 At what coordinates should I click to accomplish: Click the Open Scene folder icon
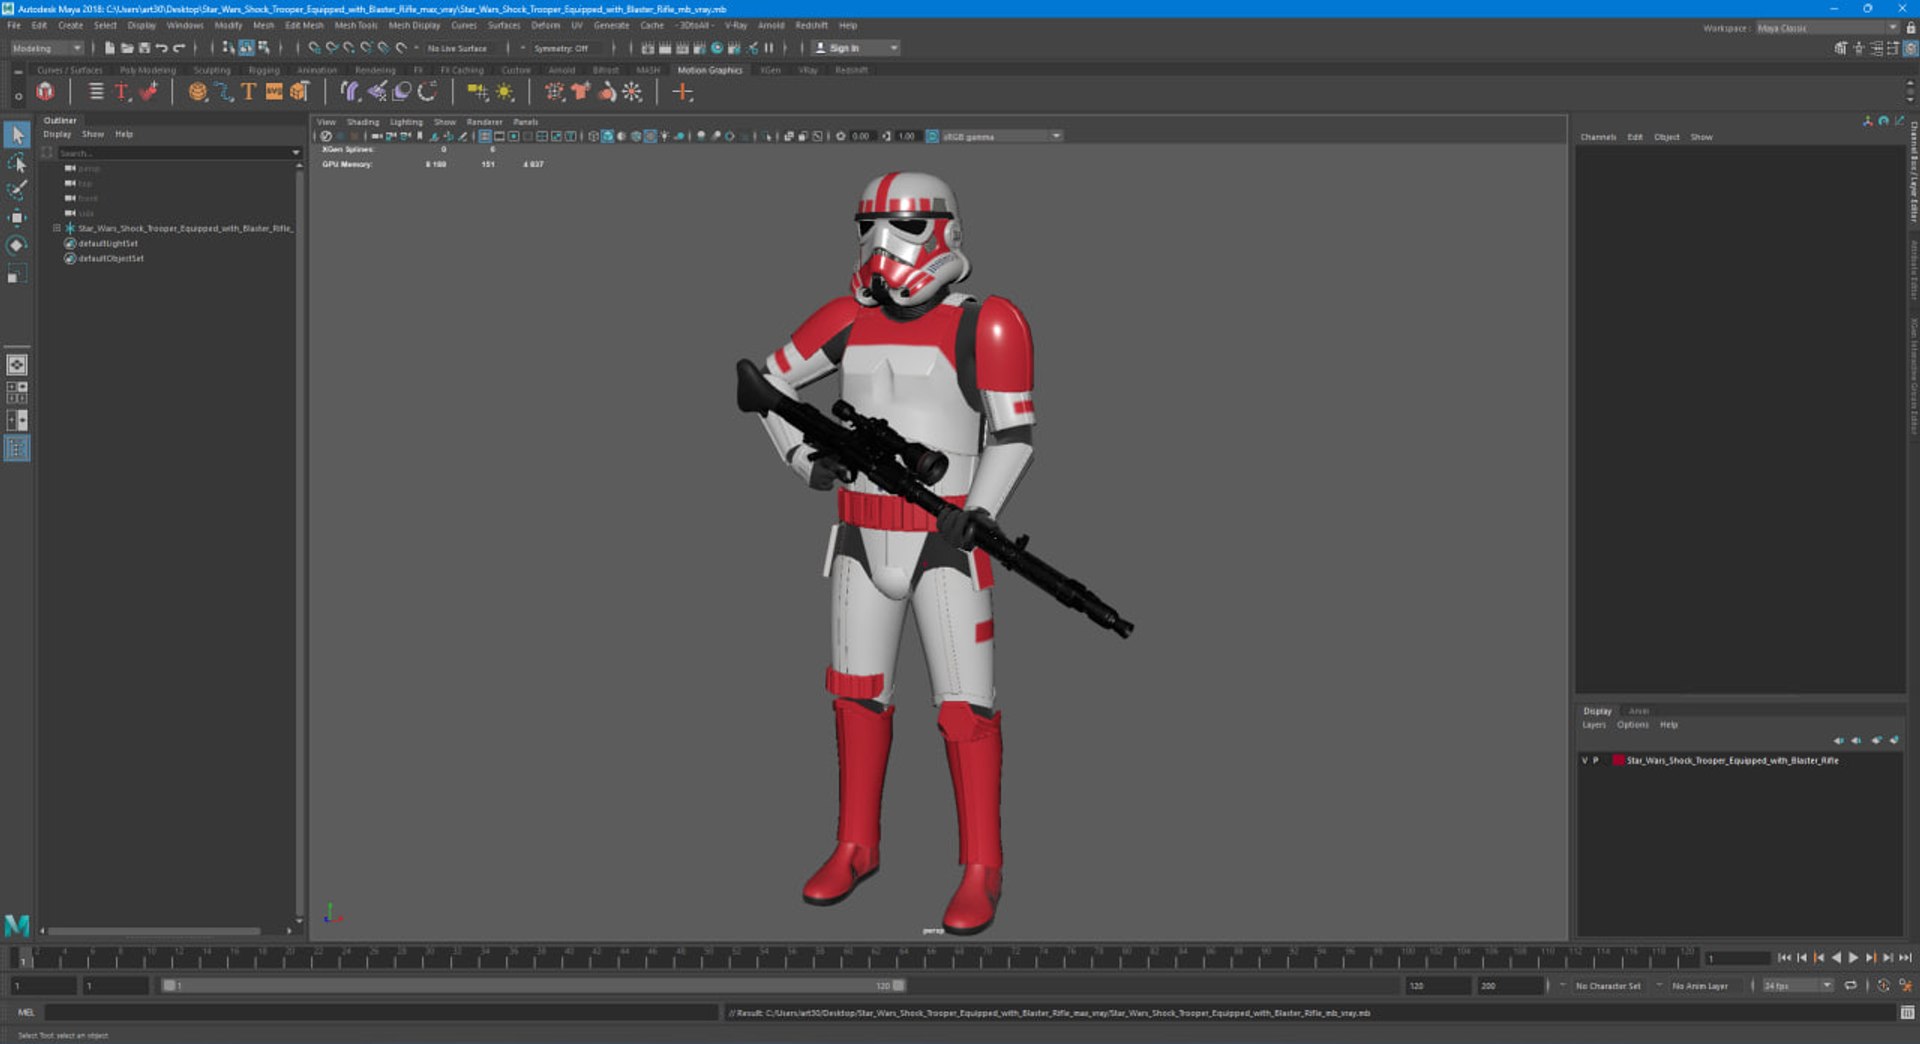[127, 48]
